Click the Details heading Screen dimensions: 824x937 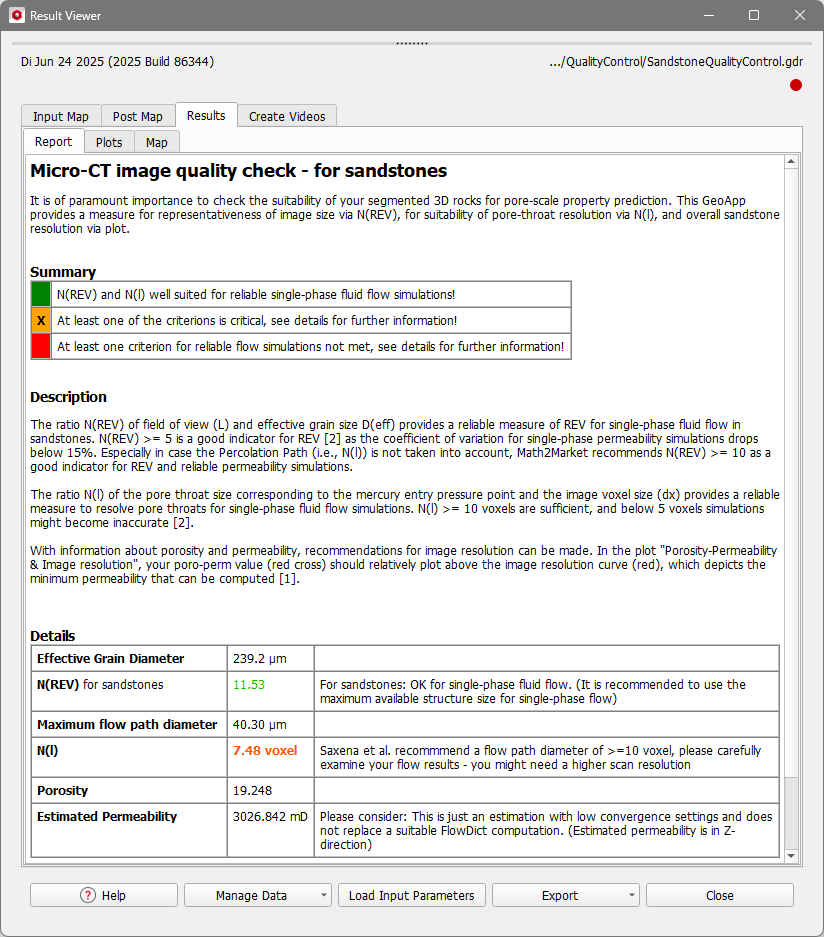[53, 636]
